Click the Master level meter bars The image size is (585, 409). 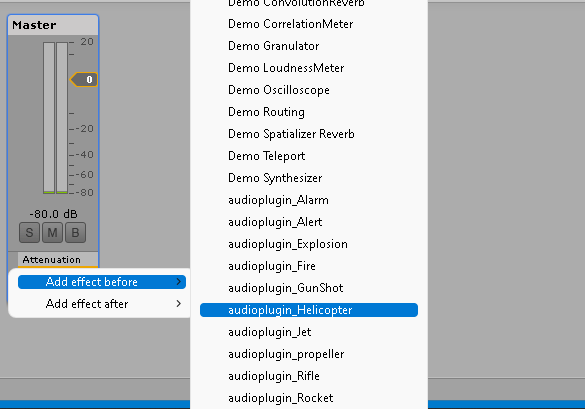pos(55,118)
